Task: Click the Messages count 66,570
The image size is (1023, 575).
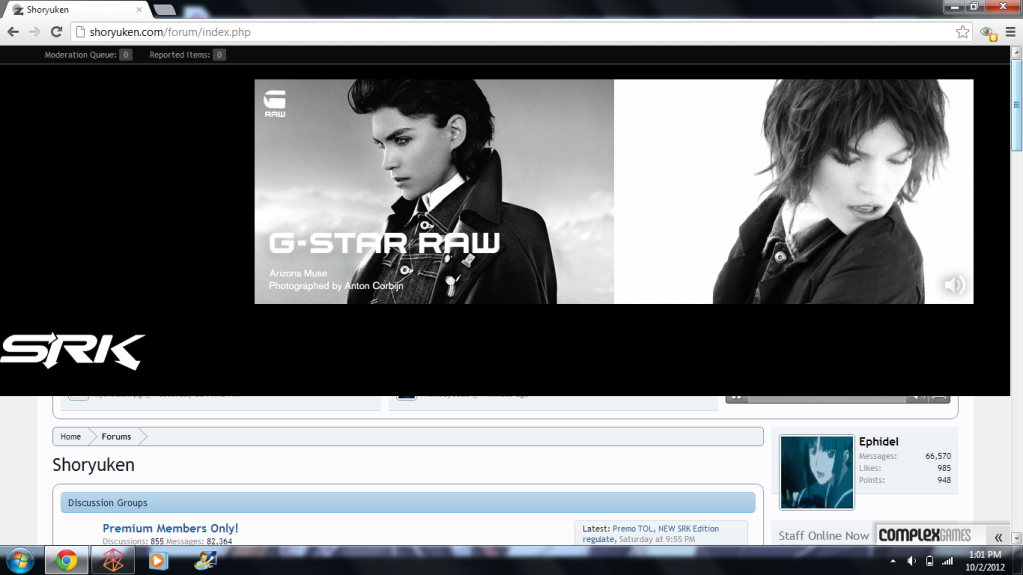Action: 938,456
